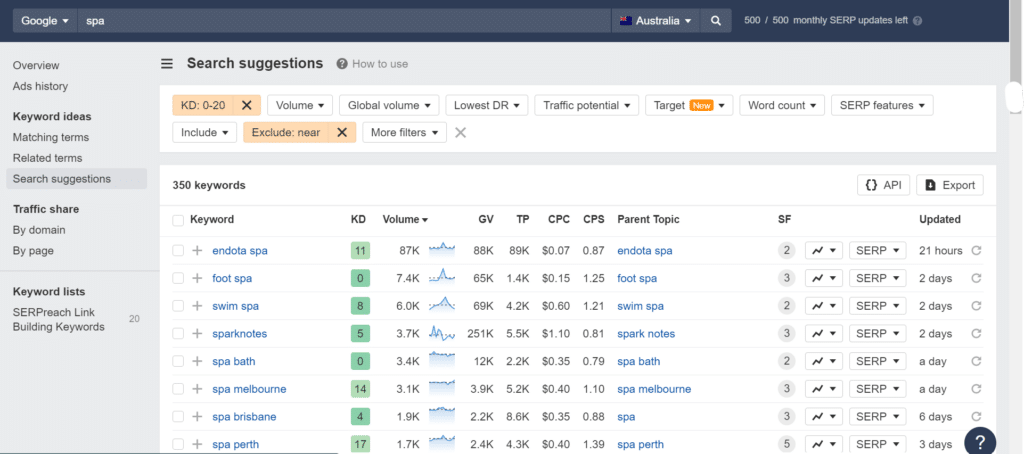Add swim spa keyword with plus icon
This screenshot has height=454, width=1024.
click(197, 306)
